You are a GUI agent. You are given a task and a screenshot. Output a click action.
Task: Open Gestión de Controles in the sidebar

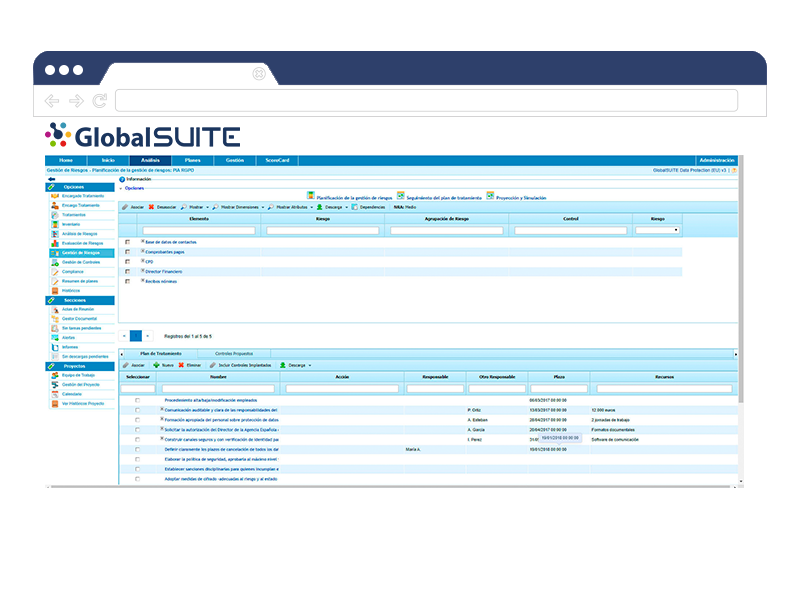tap(80, 262)
